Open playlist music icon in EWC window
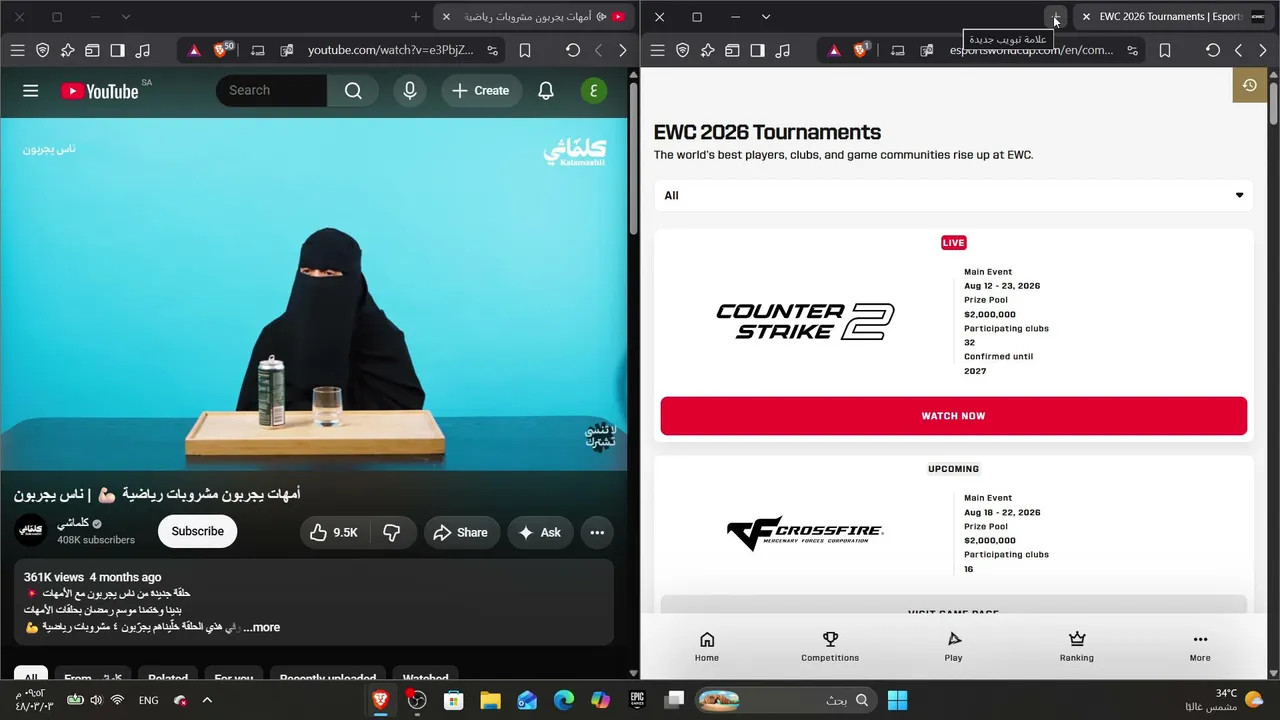This screenshot has height=720, width=1280. point(782,50)
